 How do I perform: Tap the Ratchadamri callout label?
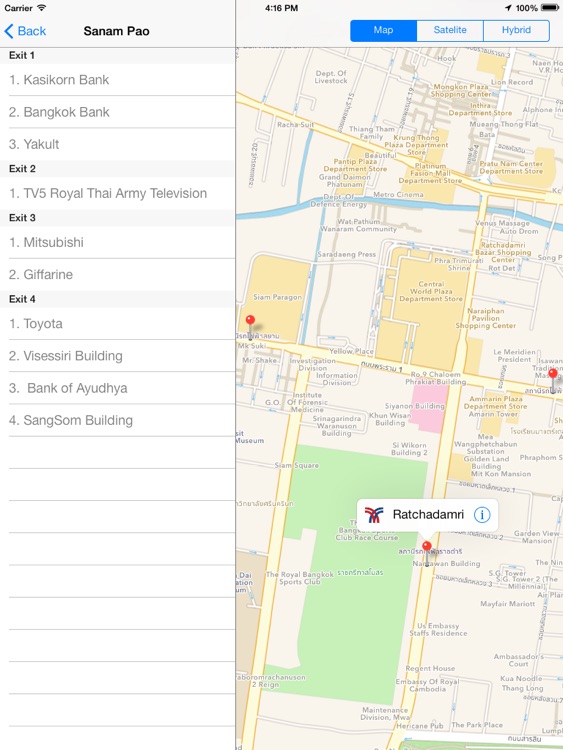click(x=428, y=515)
